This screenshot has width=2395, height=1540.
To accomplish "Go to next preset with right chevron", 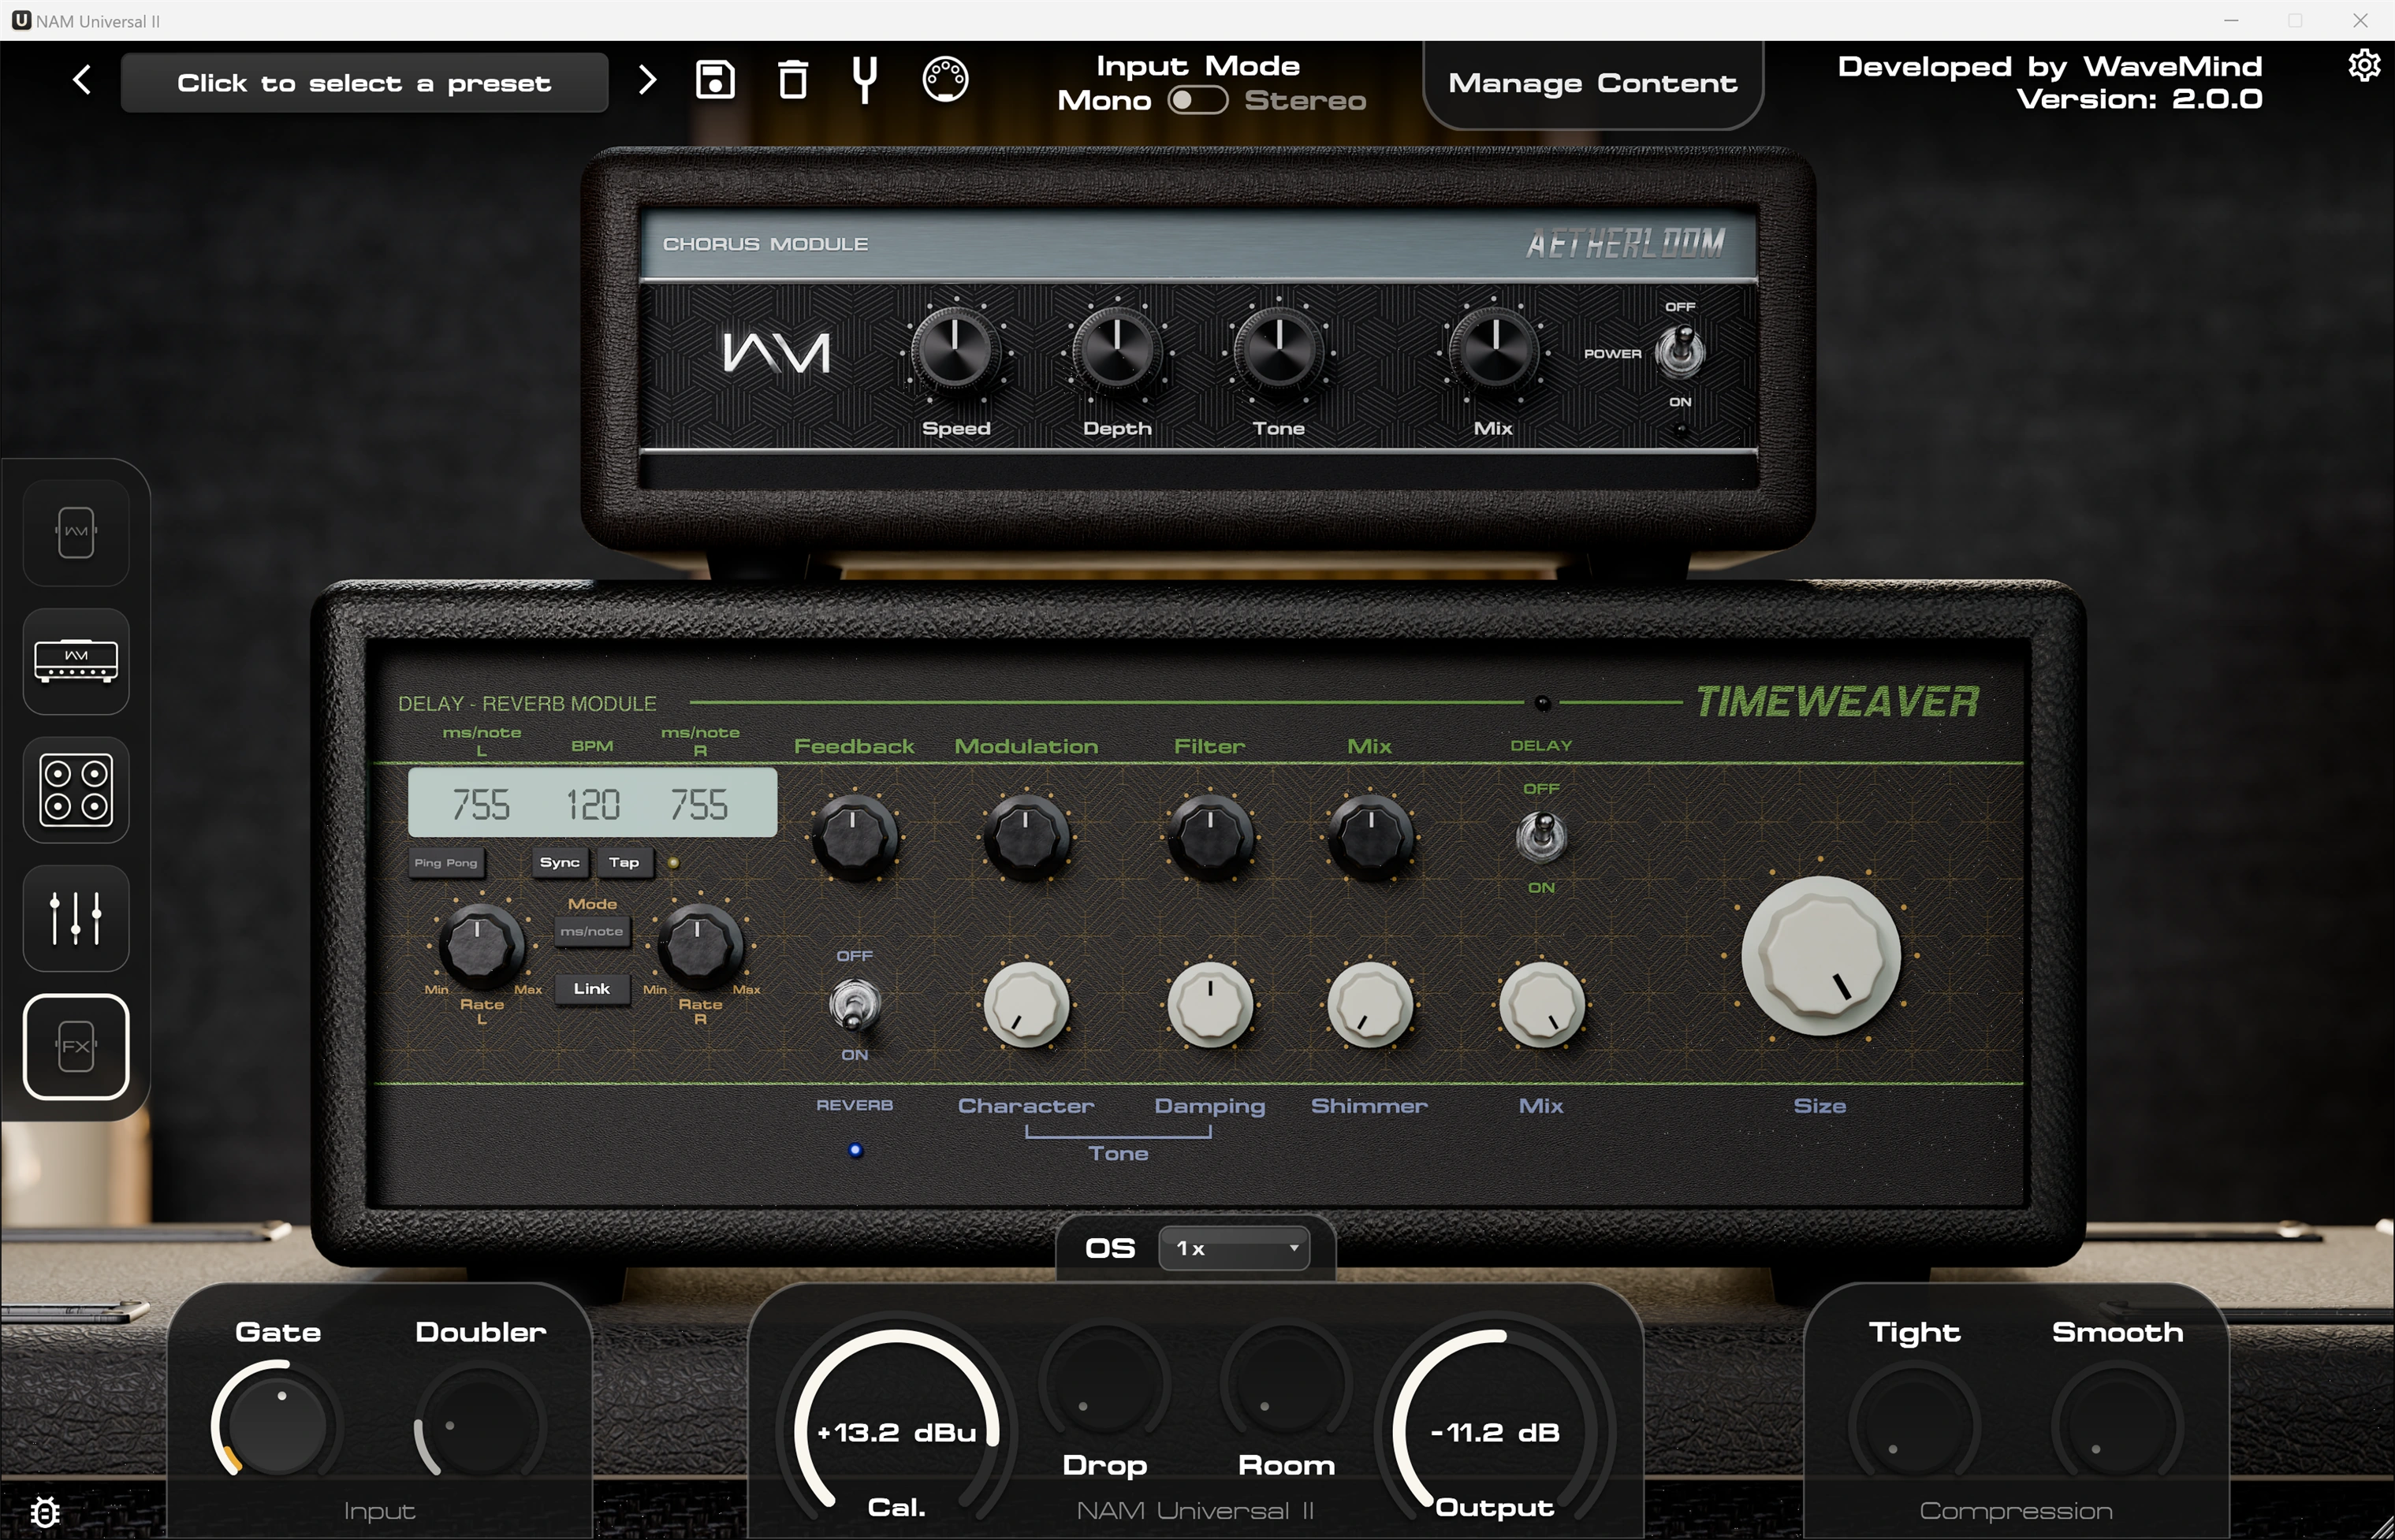I will 647,80.
